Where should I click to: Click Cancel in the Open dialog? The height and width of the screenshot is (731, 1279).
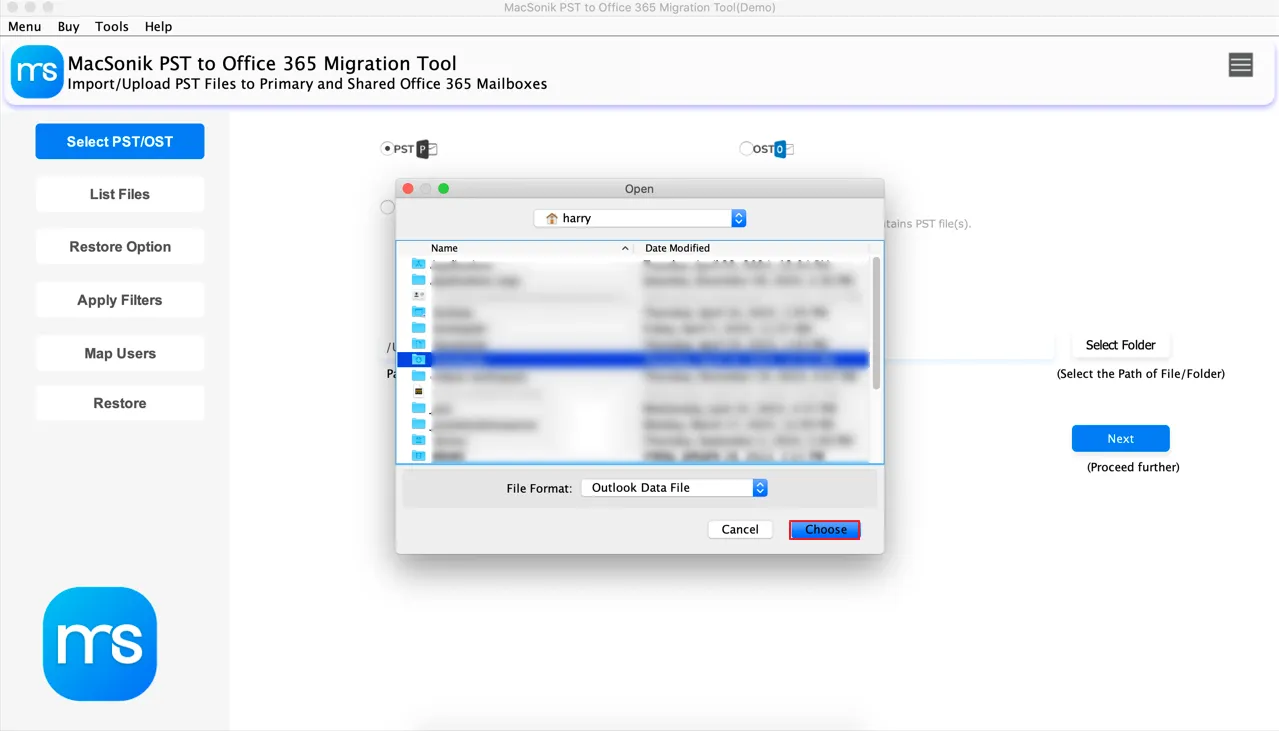(740, 530)
